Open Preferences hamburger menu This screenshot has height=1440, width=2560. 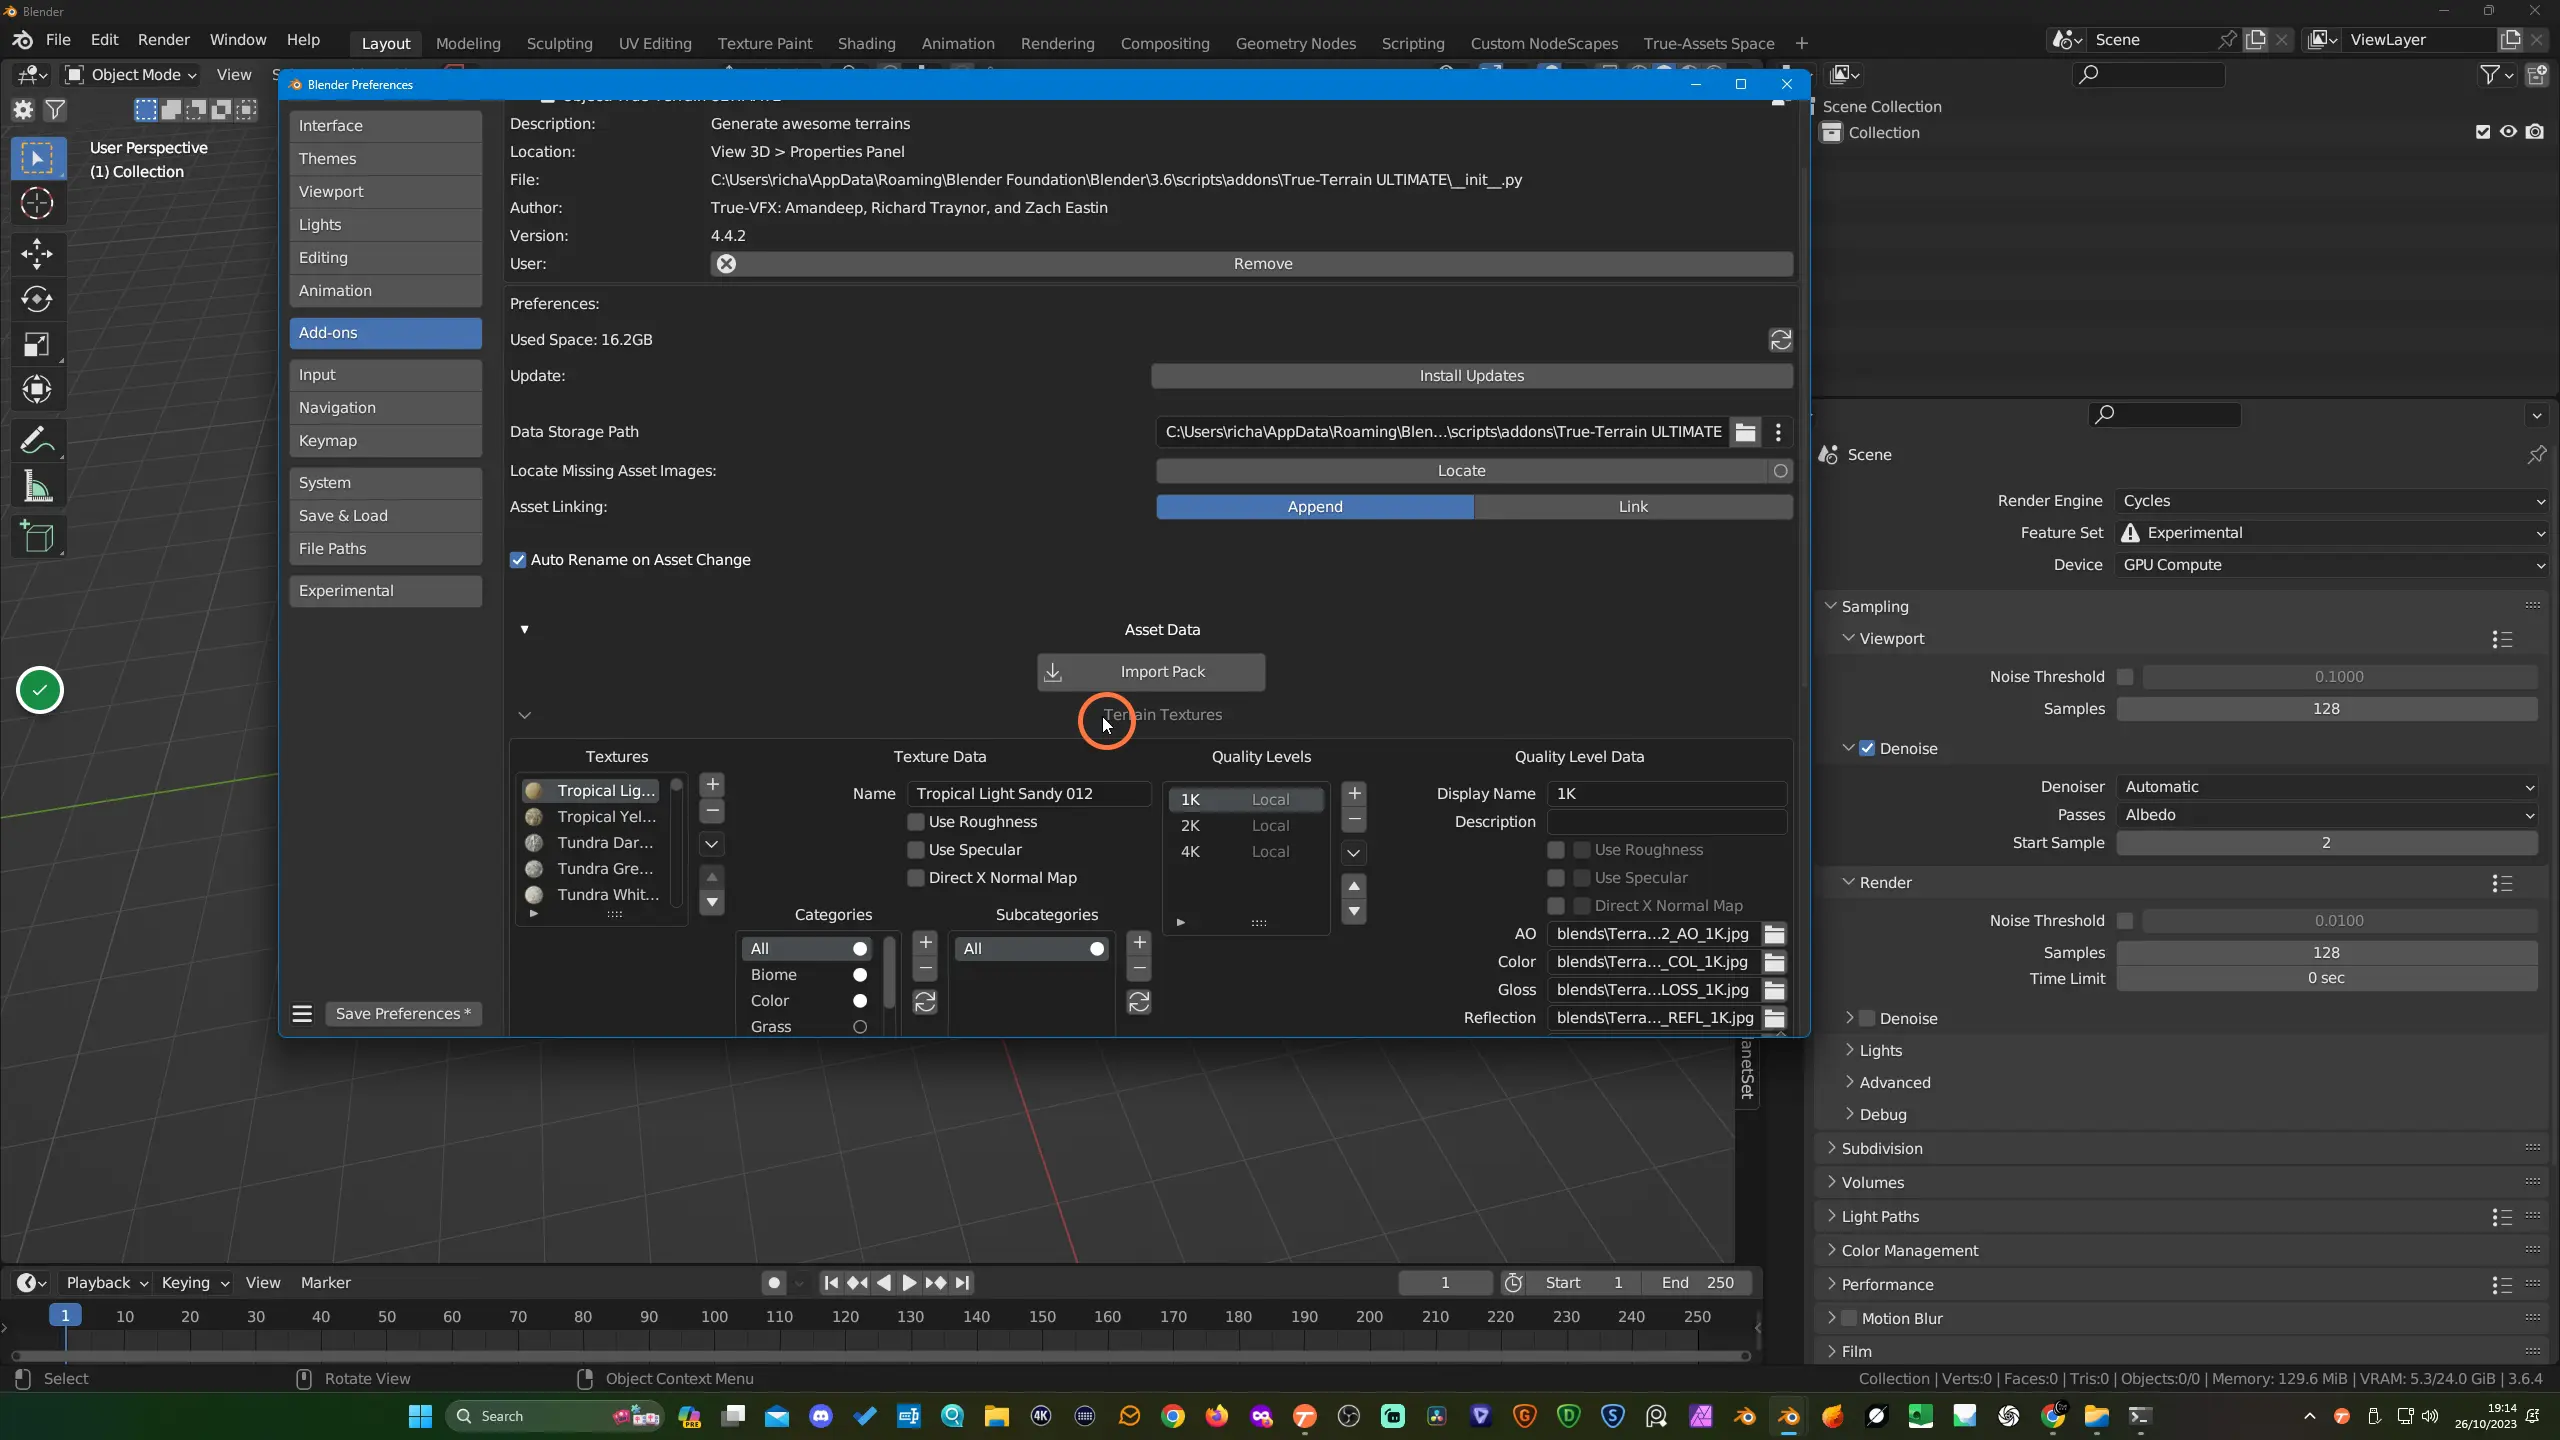[302, 1014]
